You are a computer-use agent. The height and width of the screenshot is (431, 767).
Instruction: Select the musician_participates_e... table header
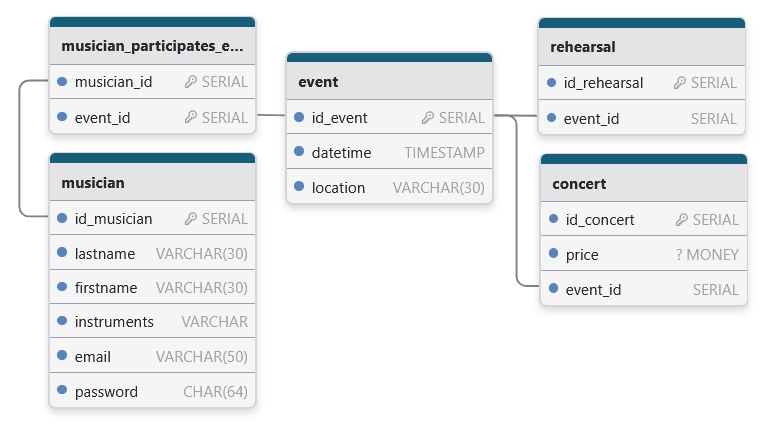click(152, 46)
